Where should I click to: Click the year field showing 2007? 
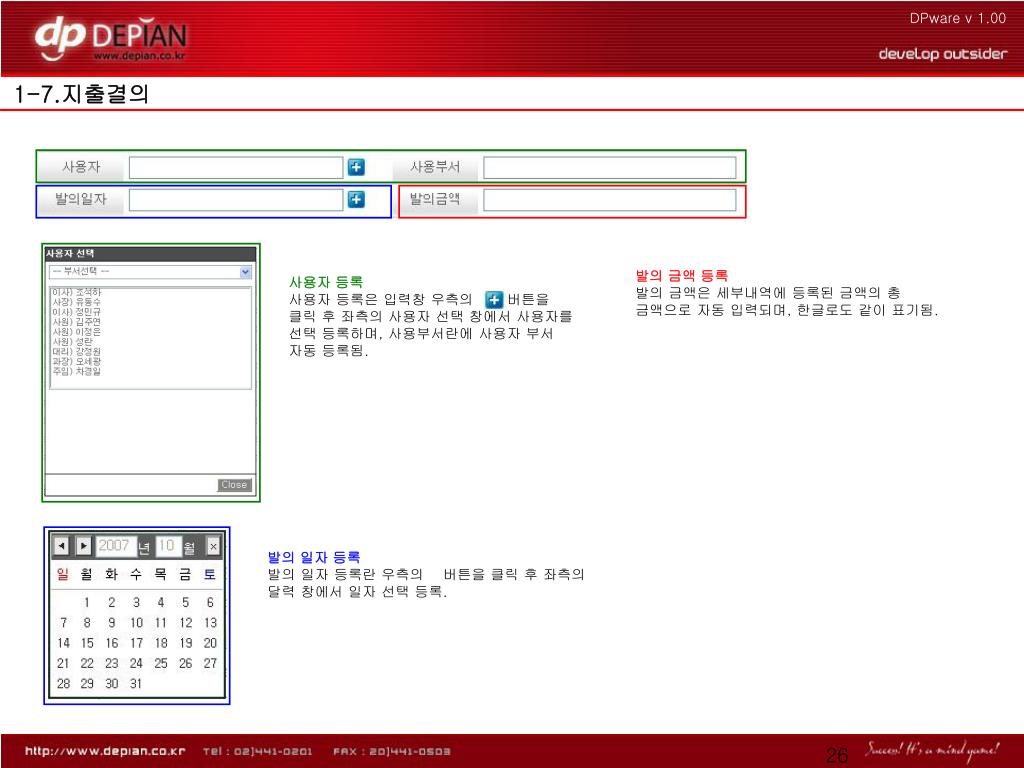point(114,546)
